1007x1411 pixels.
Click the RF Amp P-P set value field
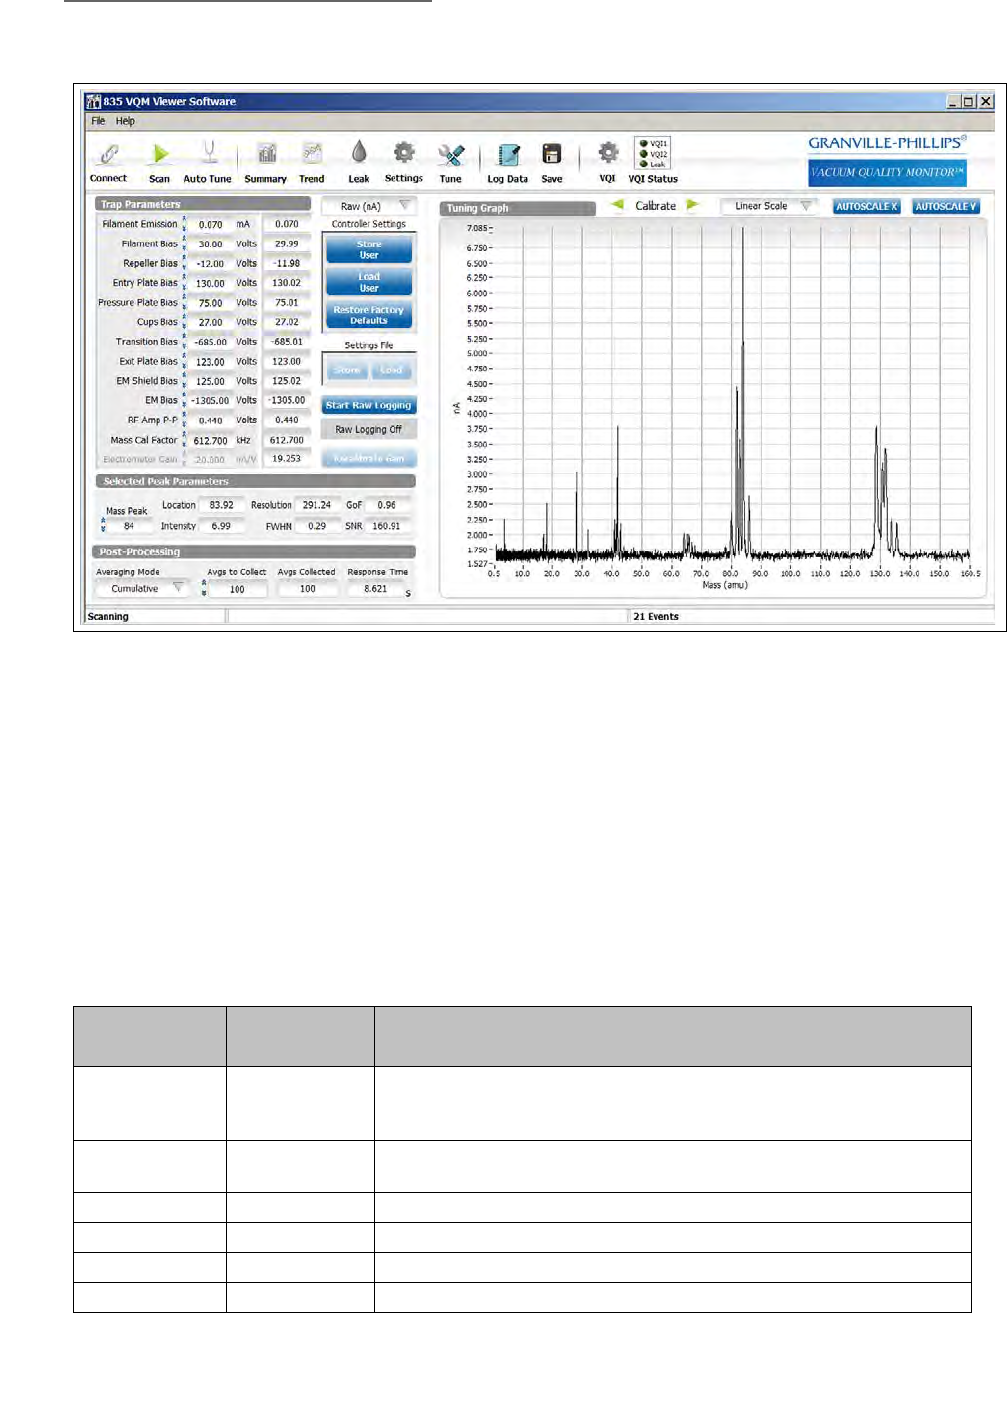tap(210, 421)
